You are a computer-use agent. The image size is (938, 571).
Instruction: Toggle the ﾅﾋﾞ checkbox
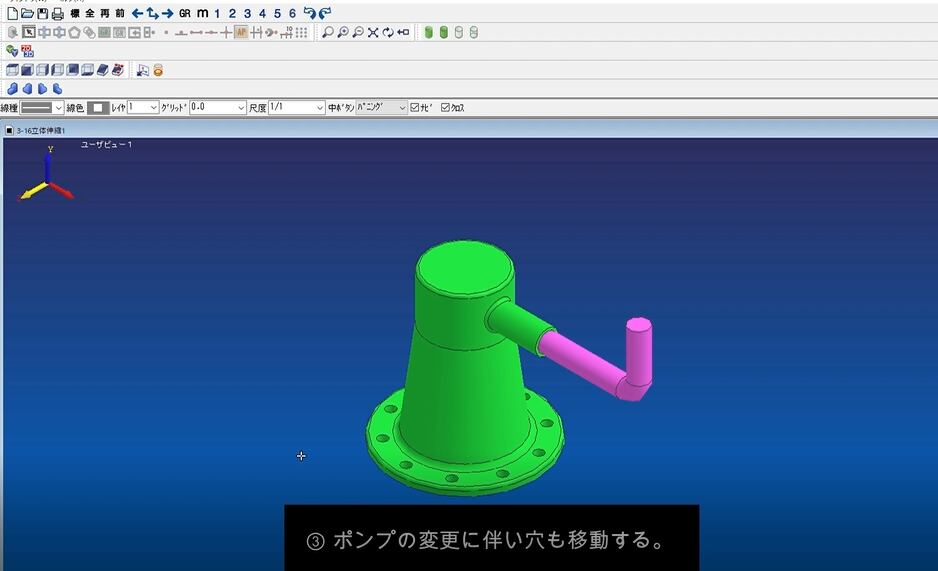[415, 107]
